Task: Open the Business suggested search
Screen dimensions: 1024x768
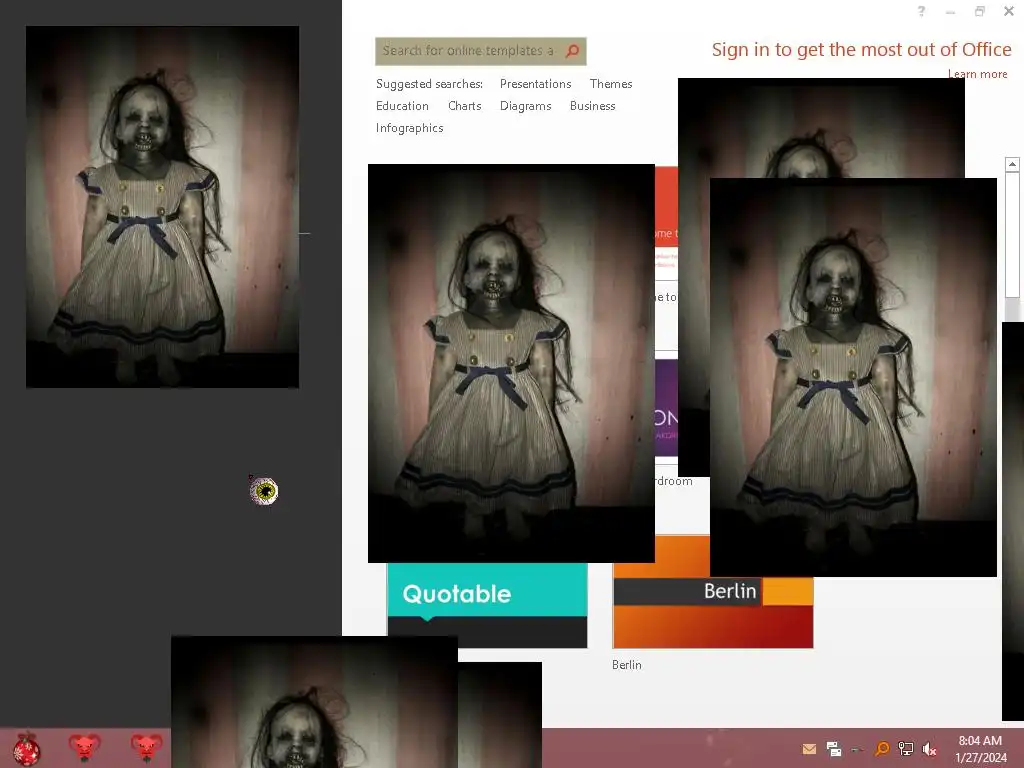Action: pos(592,106)
